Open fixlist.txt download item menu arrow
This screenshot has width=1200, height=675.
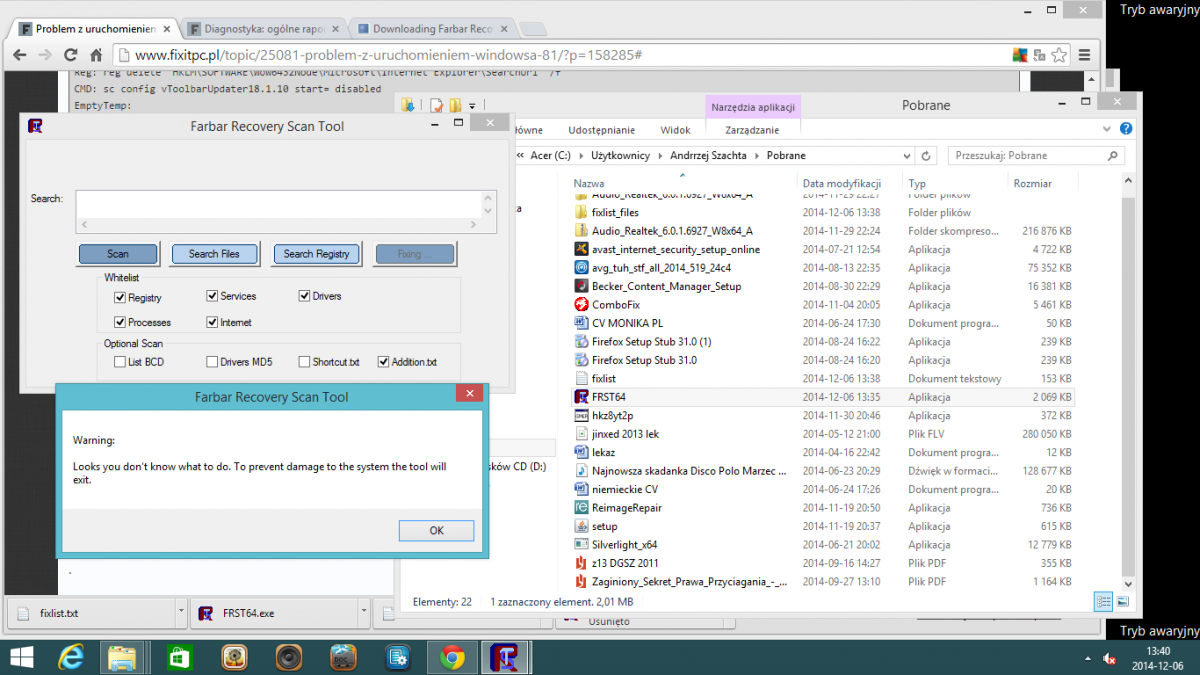(x=180, y=612)
